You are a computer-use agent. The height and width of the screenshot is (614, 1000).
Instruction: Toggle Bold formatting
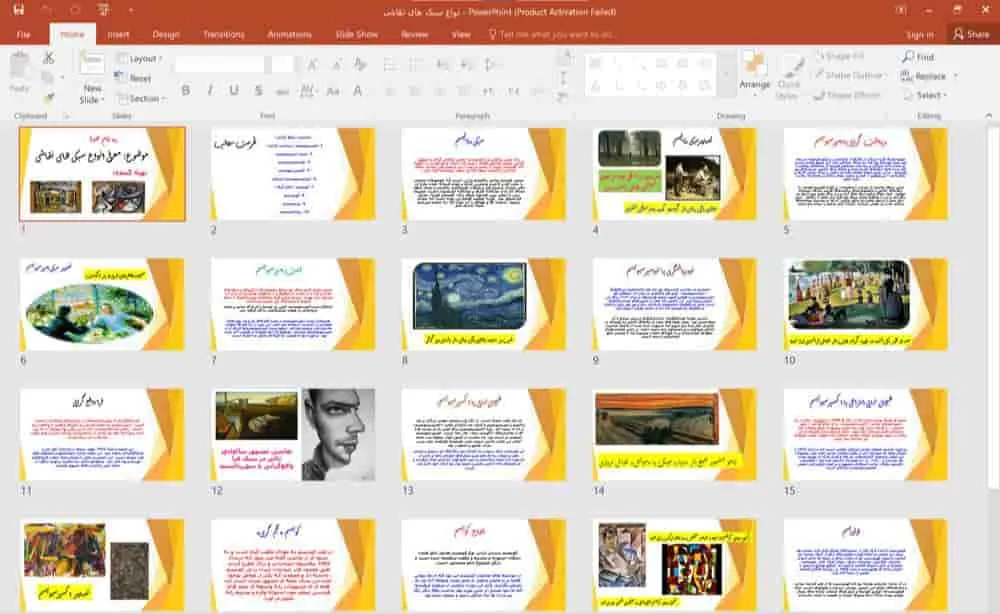tap(186, 91)
